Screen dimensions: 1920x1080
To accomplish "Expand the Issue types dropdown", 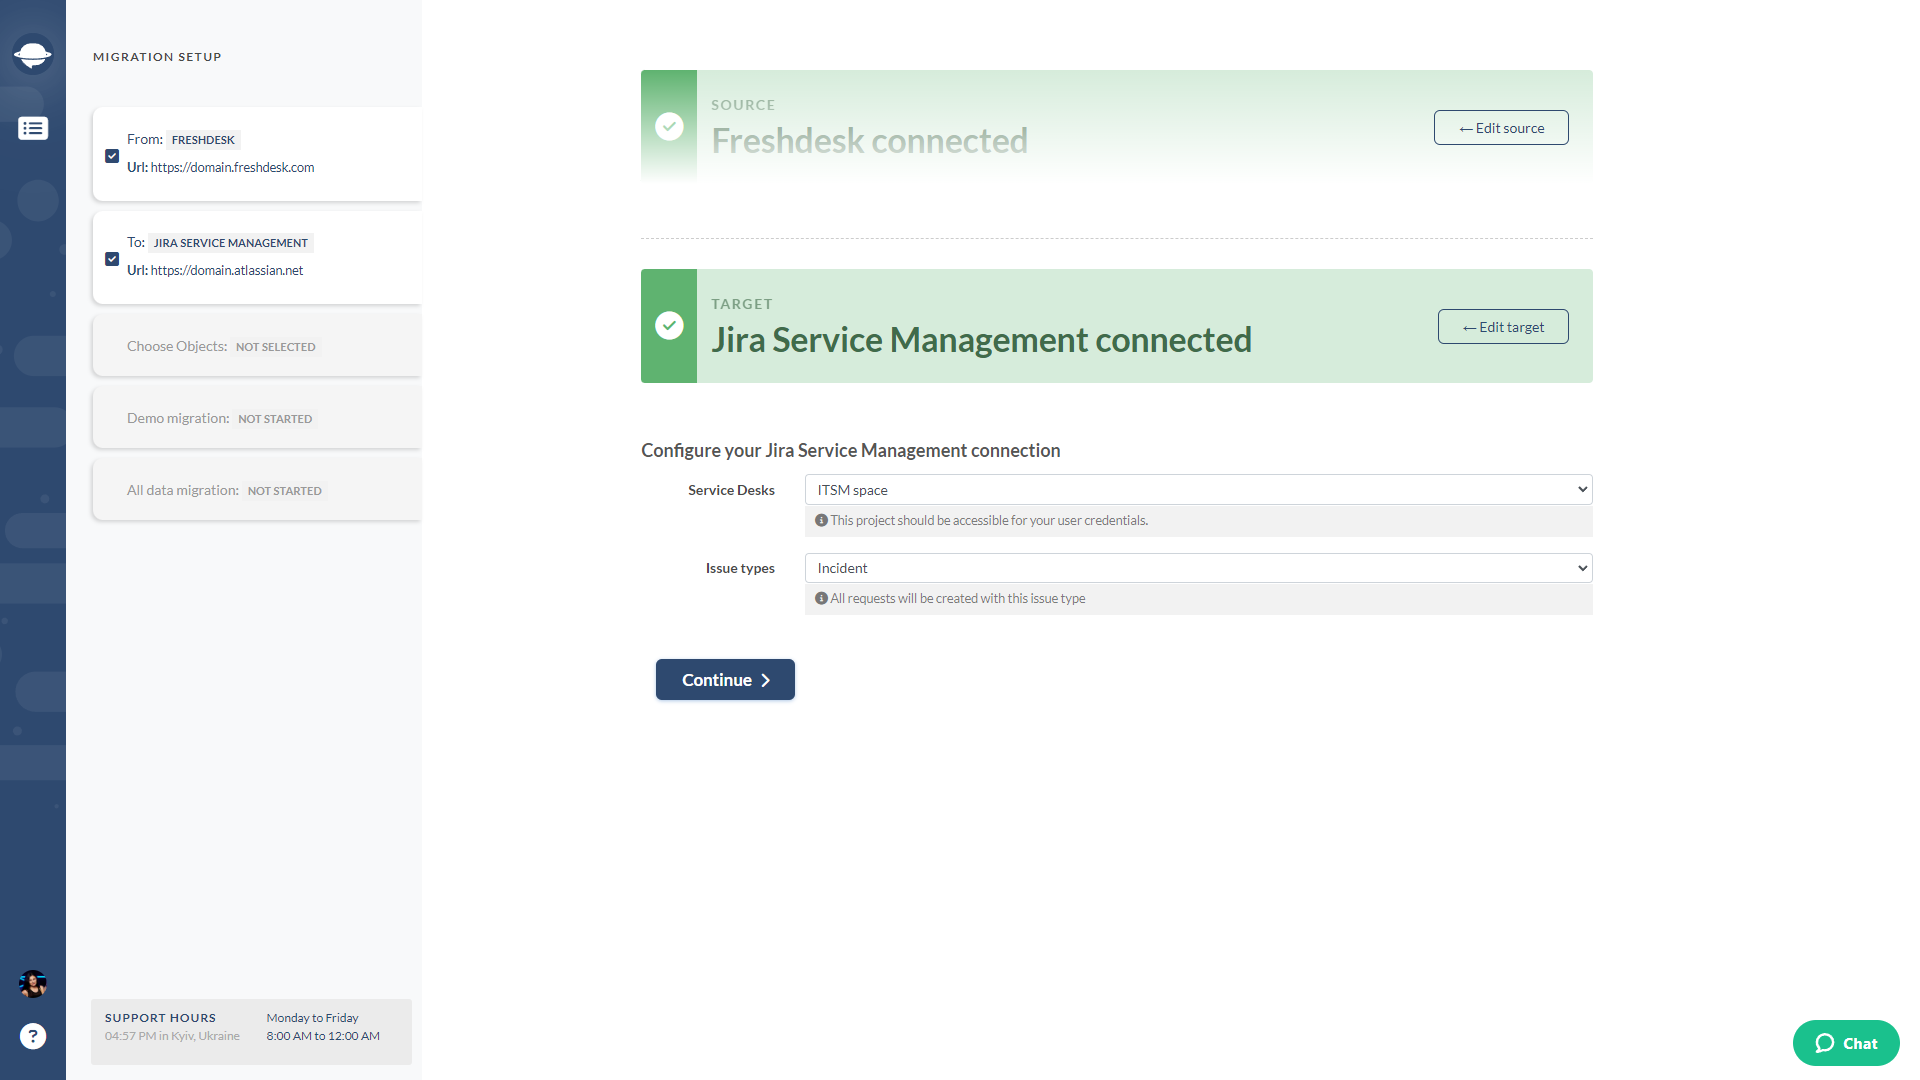I will 1198,568.
